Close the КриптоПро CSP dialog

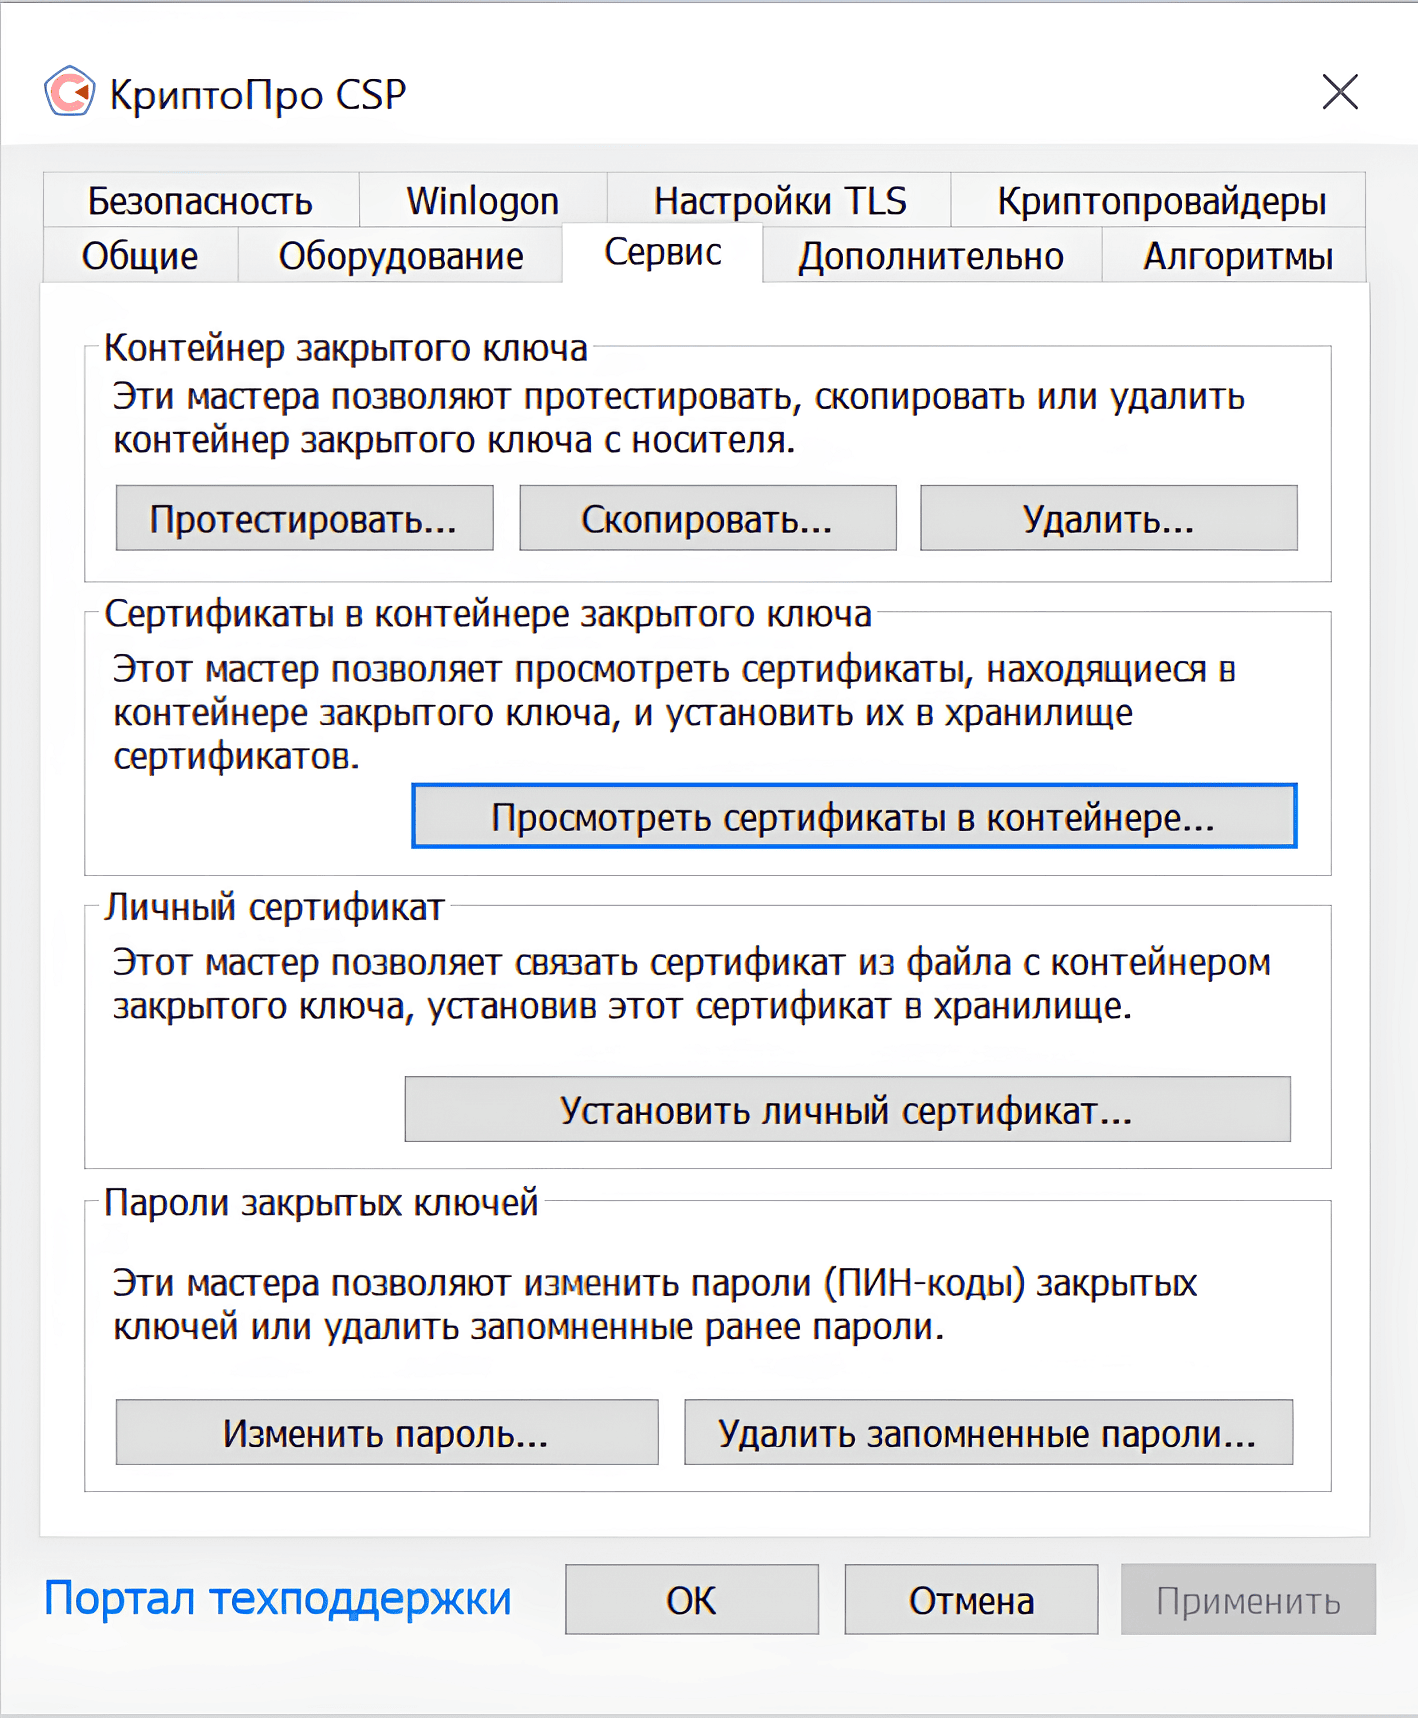point(1340,92)
